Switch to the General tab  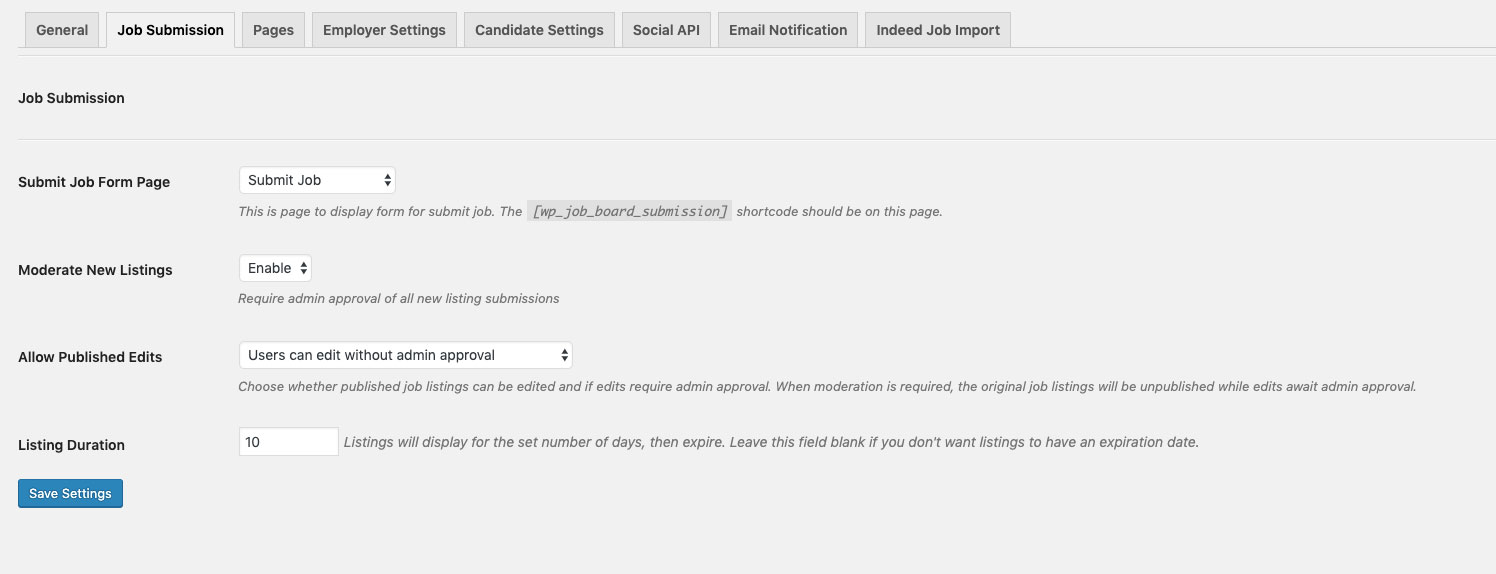click(62, 30)
